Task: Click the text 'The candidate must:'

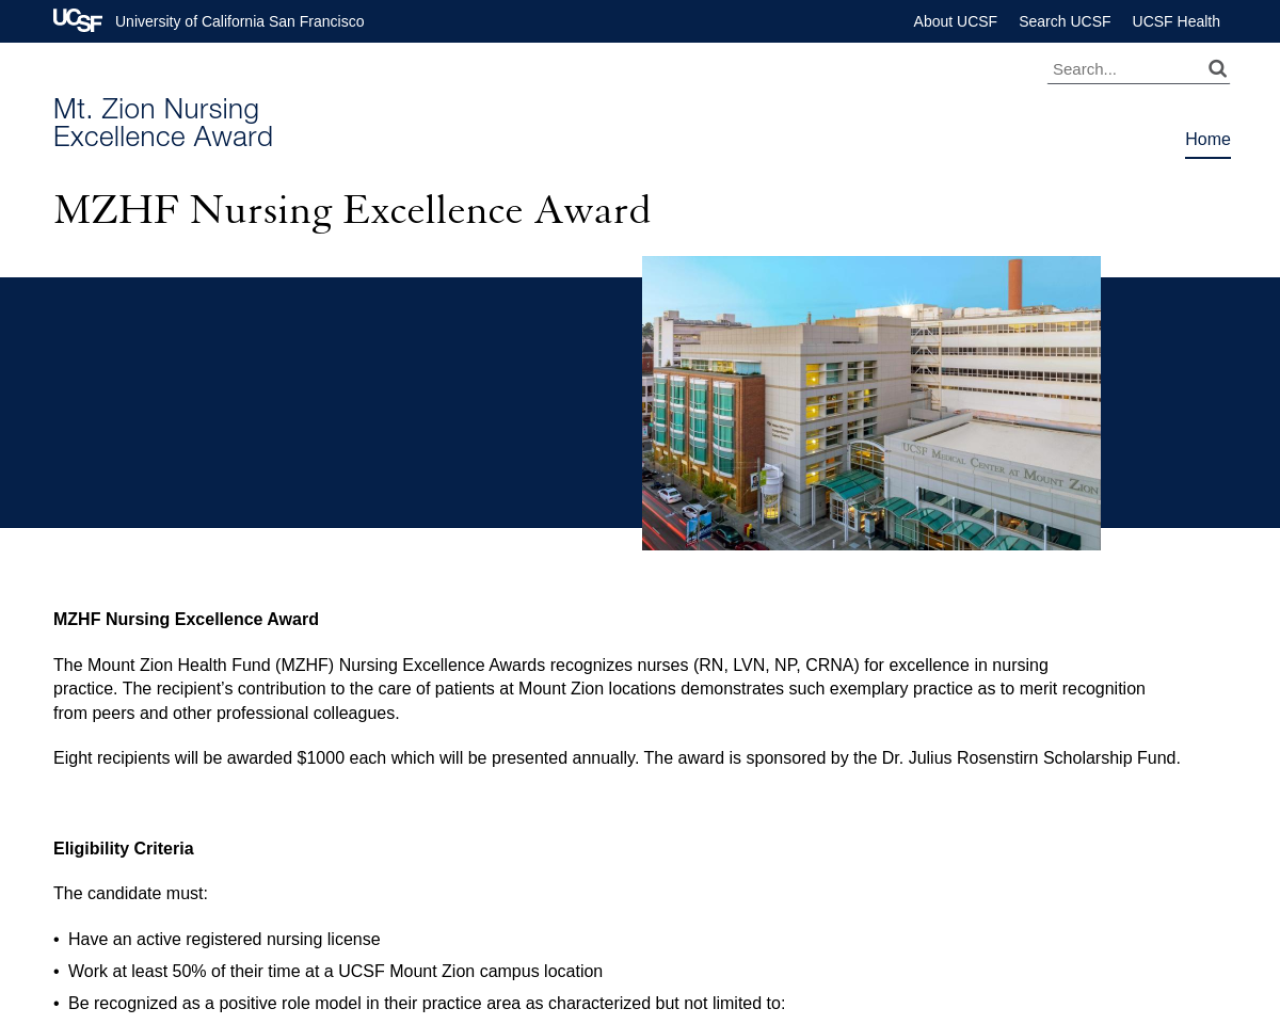Action: pyautogui.click(x=130, y=893)
